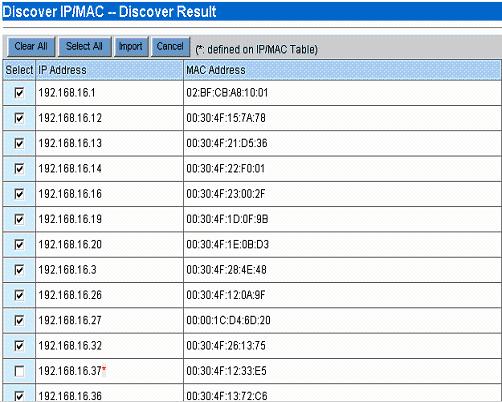Uncheck the checkbox for 192.168.16.32

click(19, 346)
